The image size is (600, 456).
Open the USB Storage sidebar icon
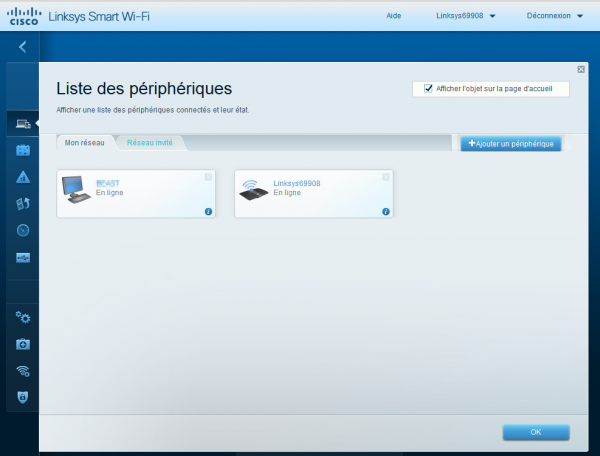pyautogui.click(x=22, y=258)
